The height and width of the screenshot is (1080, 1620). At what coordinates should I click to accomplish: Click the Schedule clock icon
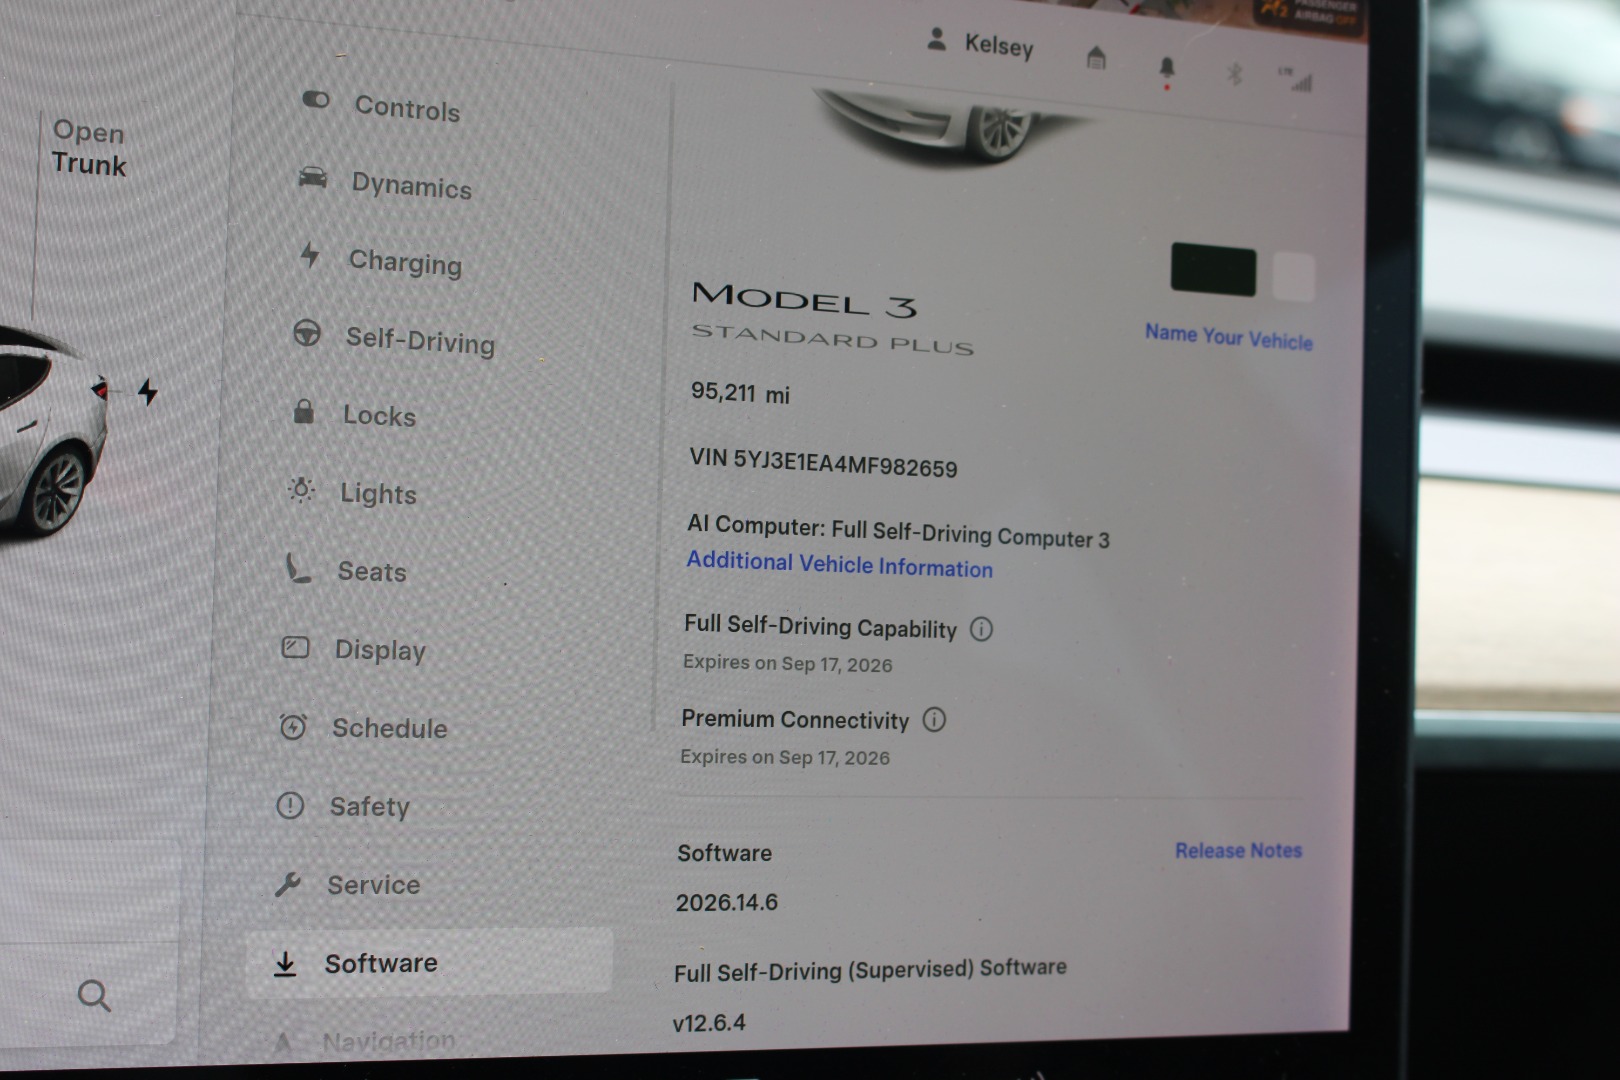(293, 726)
